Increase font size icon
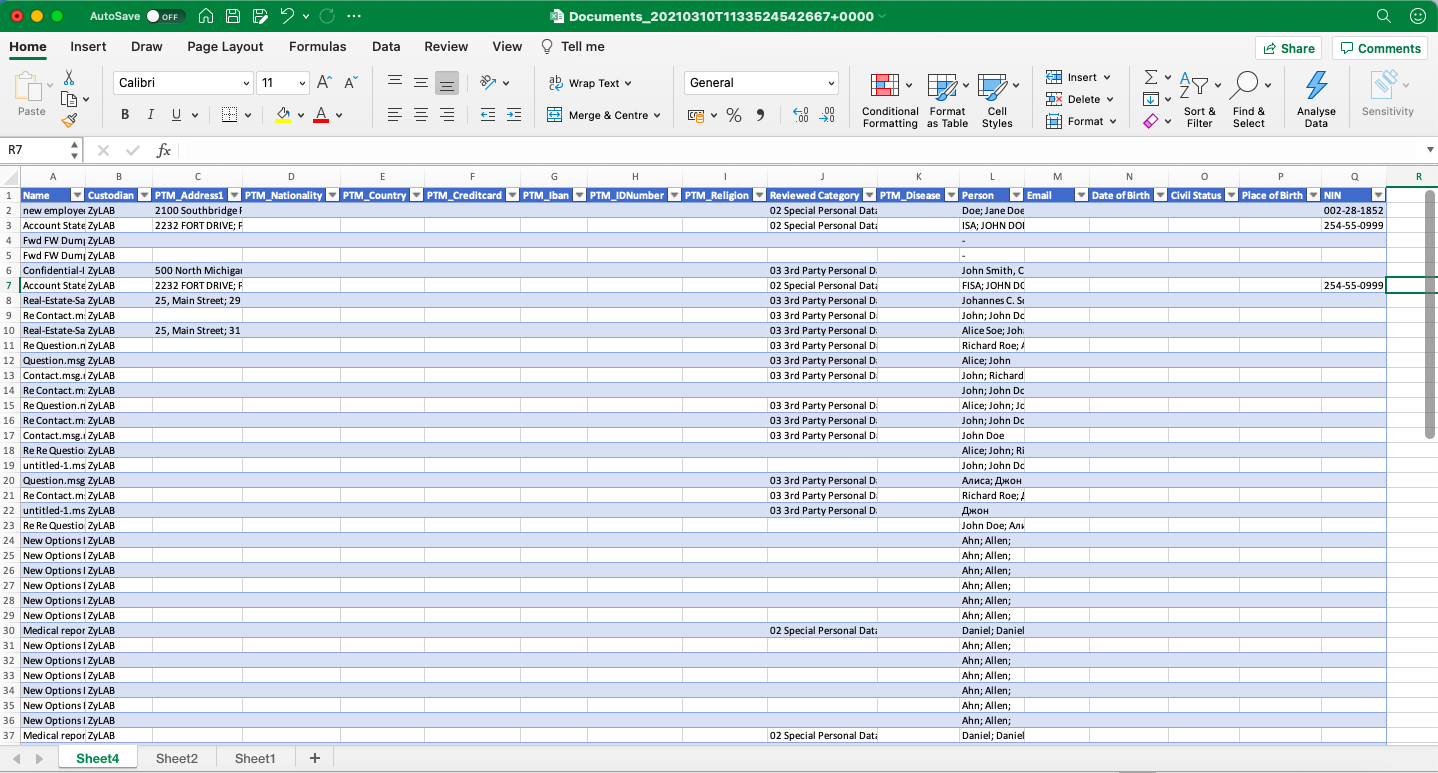Image resolution: width=1438 pixels, height=773 pixels. point(324,83)
